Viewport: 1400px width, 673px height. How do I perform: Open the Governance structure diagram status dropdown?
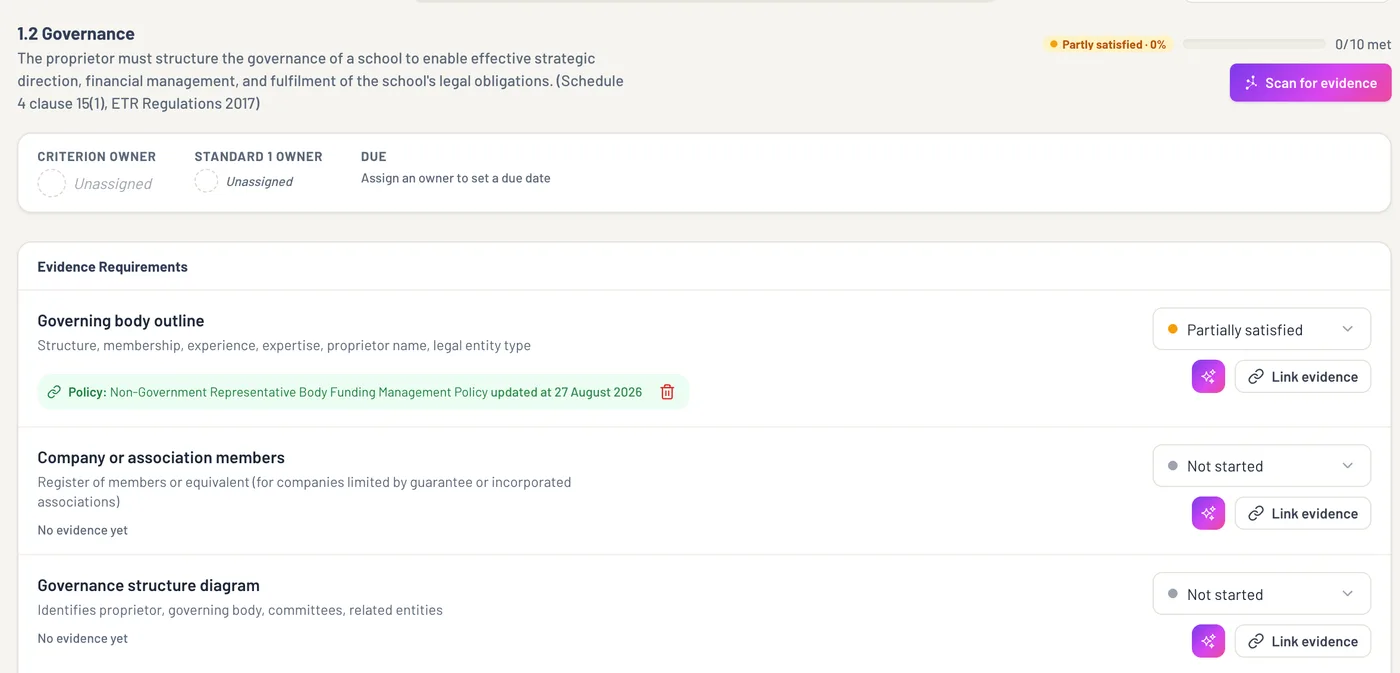click(1261, 594)
